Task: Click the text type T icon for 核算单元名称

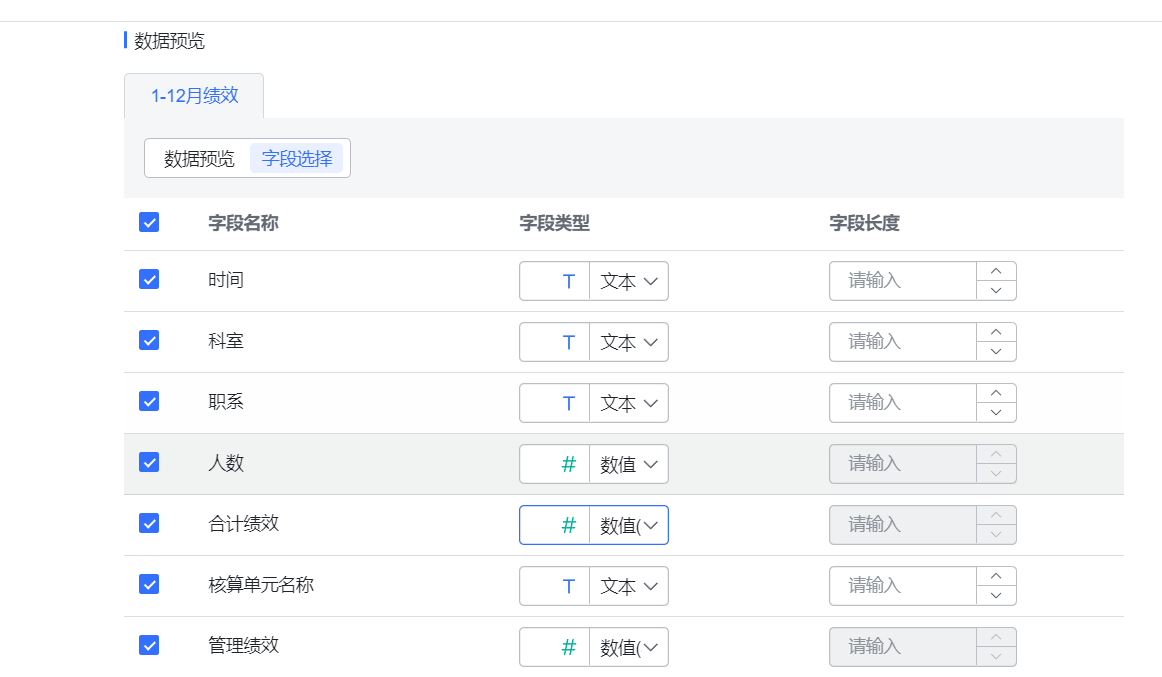Action: 568,586
